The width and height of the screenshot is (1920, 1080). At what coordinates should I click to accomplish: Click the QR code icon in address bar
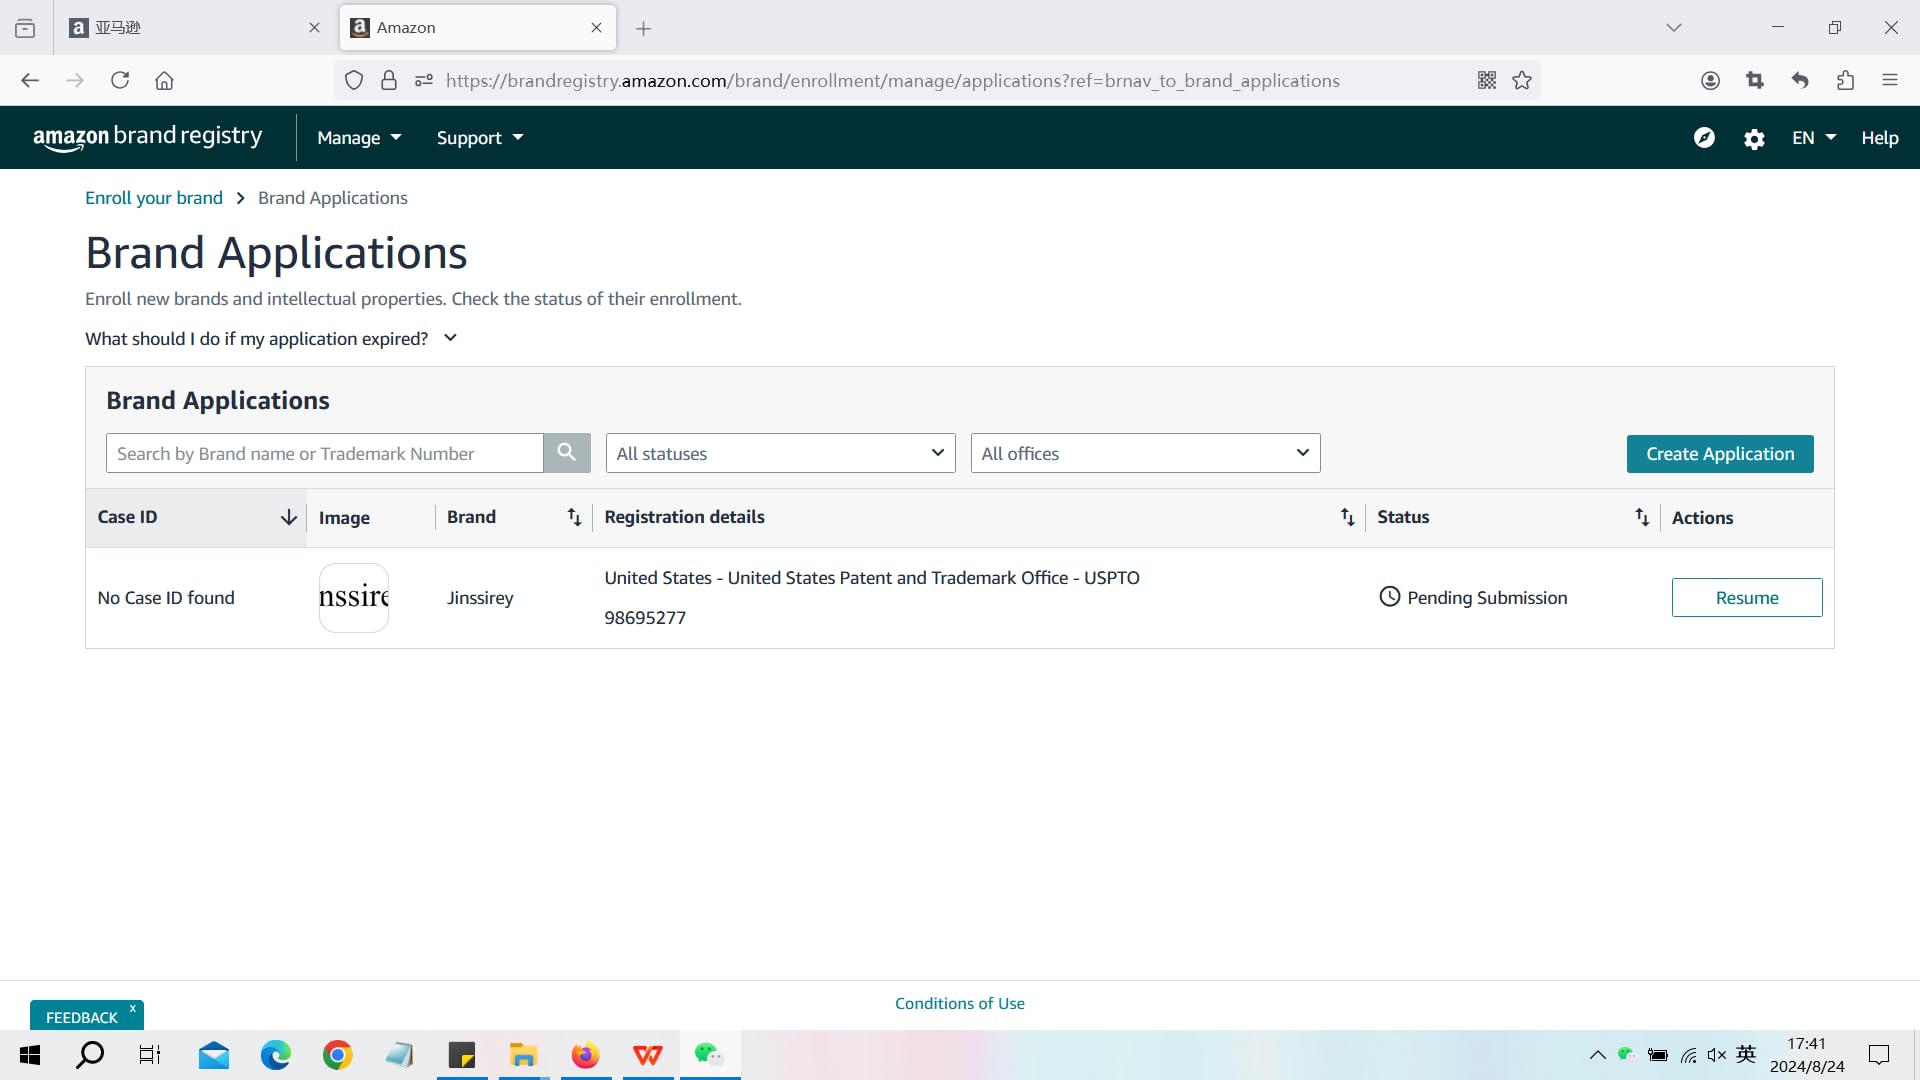click(1487, 81)
